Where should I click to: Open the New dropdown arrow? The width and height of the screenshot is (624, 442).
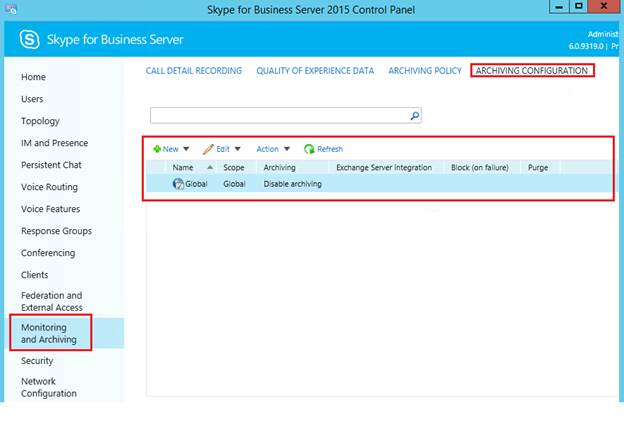coord(186,149)
